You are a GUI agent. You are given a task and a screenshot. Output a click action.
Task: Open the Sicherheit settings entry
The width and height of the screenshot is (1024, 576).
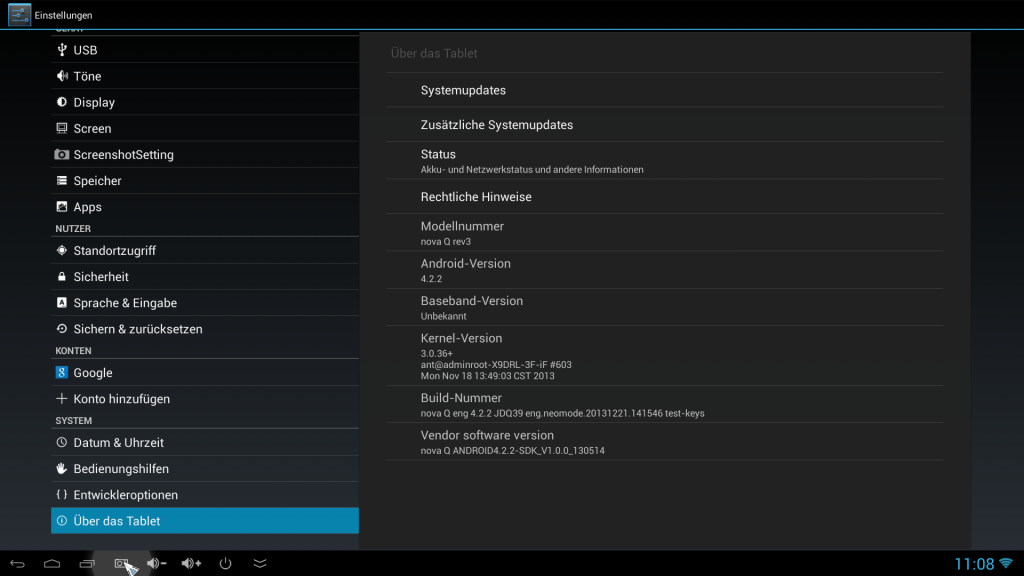205,276
